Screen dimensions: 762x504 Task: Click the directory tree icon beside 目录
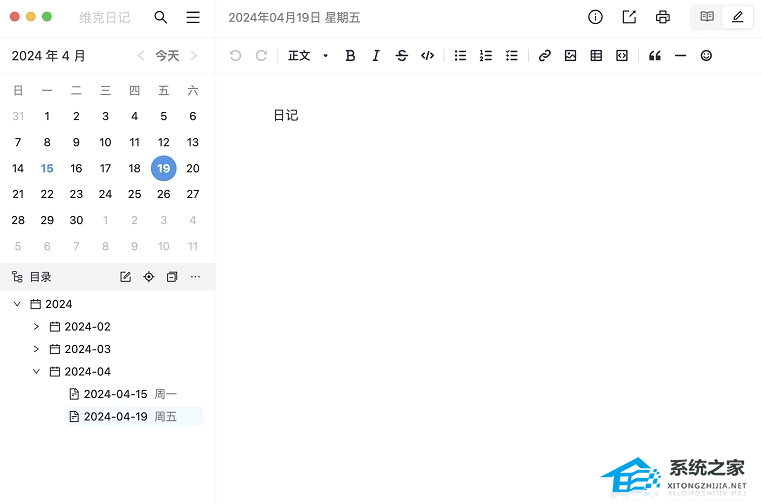[17, 277]
